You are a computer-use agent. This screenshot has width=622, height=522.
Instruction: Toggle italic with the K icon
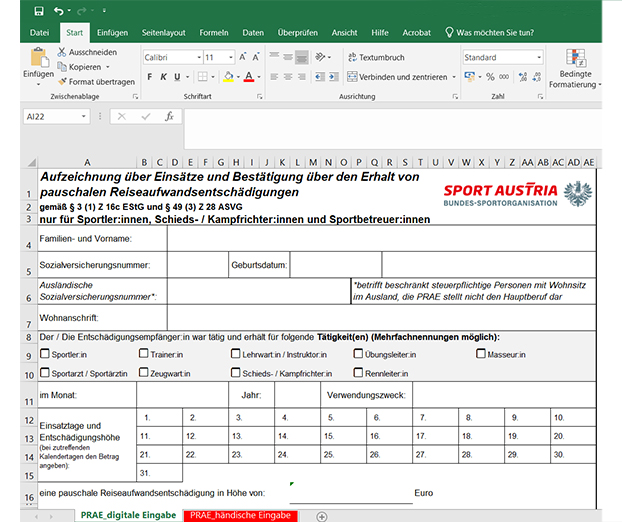coord(163,77)
